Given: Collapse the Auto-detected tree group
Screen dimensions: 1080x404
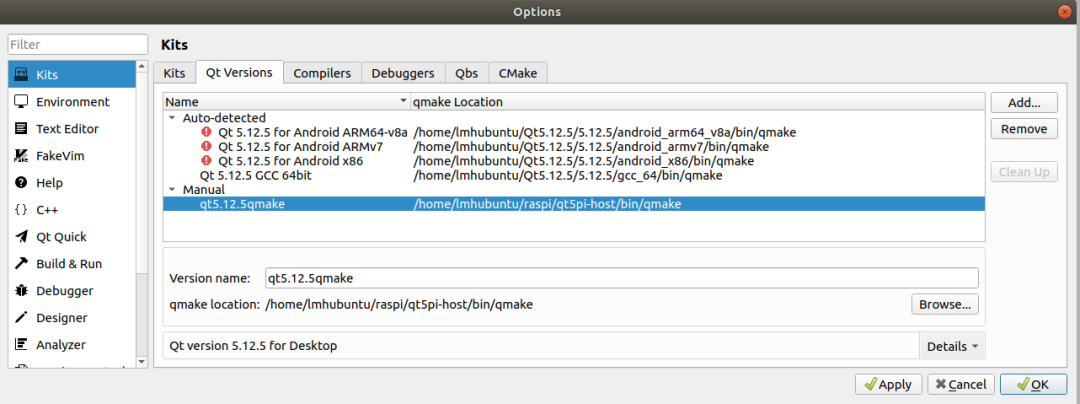Looking at the screenshot, I should click(173, 118).
